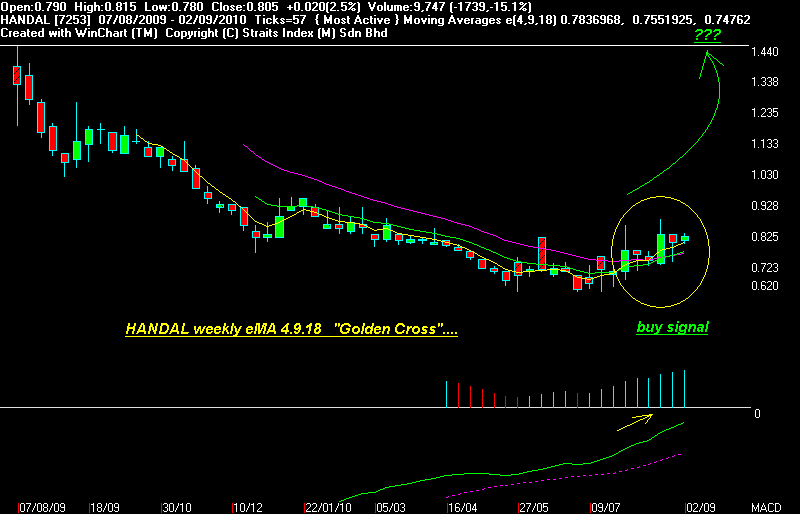Click the 1.235 price axis label

tap(765, 113)
